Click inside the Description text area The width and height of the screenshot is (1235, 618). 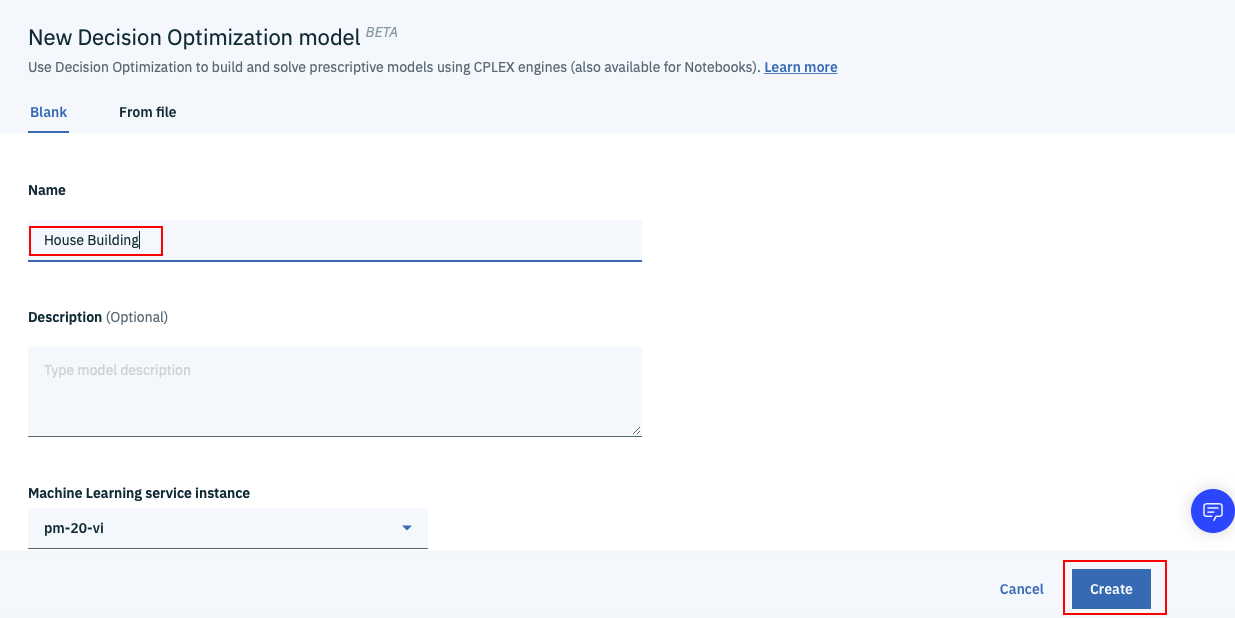[334, 391]
